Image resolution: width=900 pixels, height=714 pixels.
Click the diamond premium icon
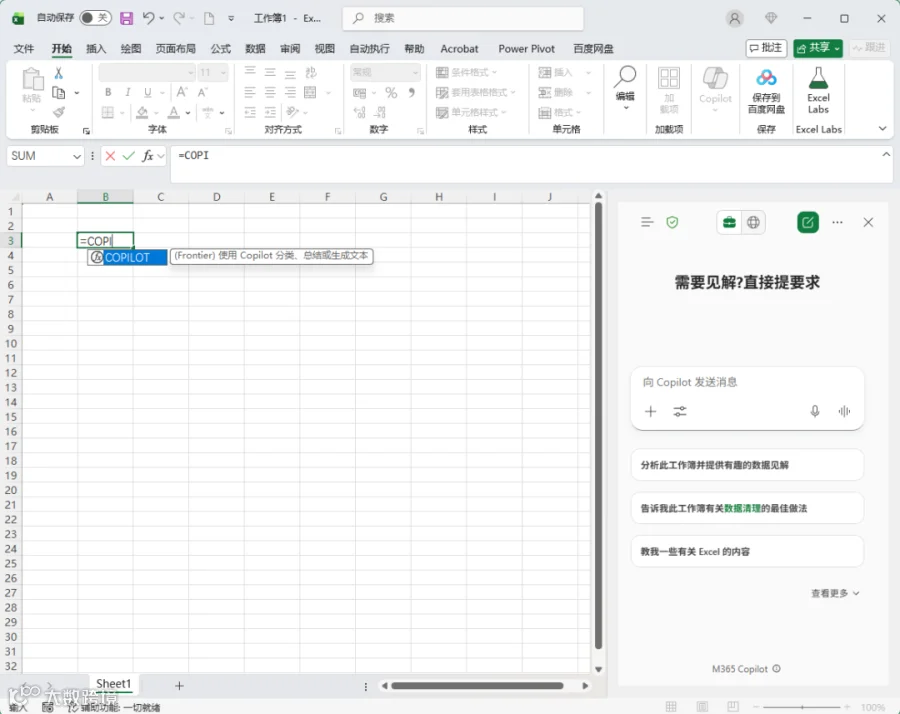[x=771, y=18]
